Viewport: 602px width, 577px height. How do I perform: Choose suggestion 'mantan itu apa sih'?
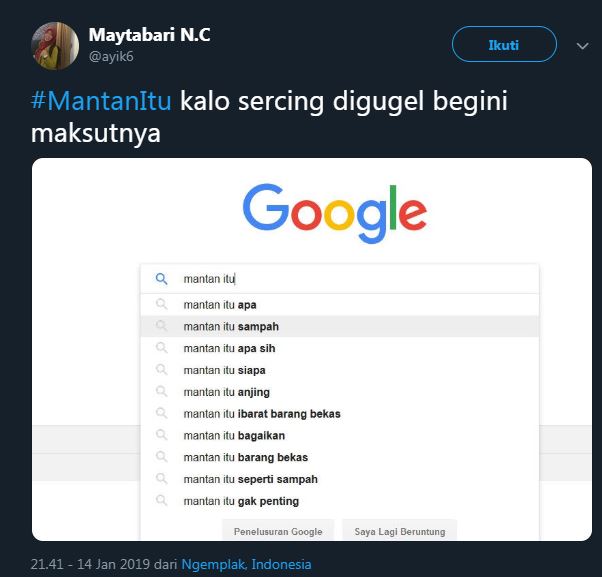point(229,348)
